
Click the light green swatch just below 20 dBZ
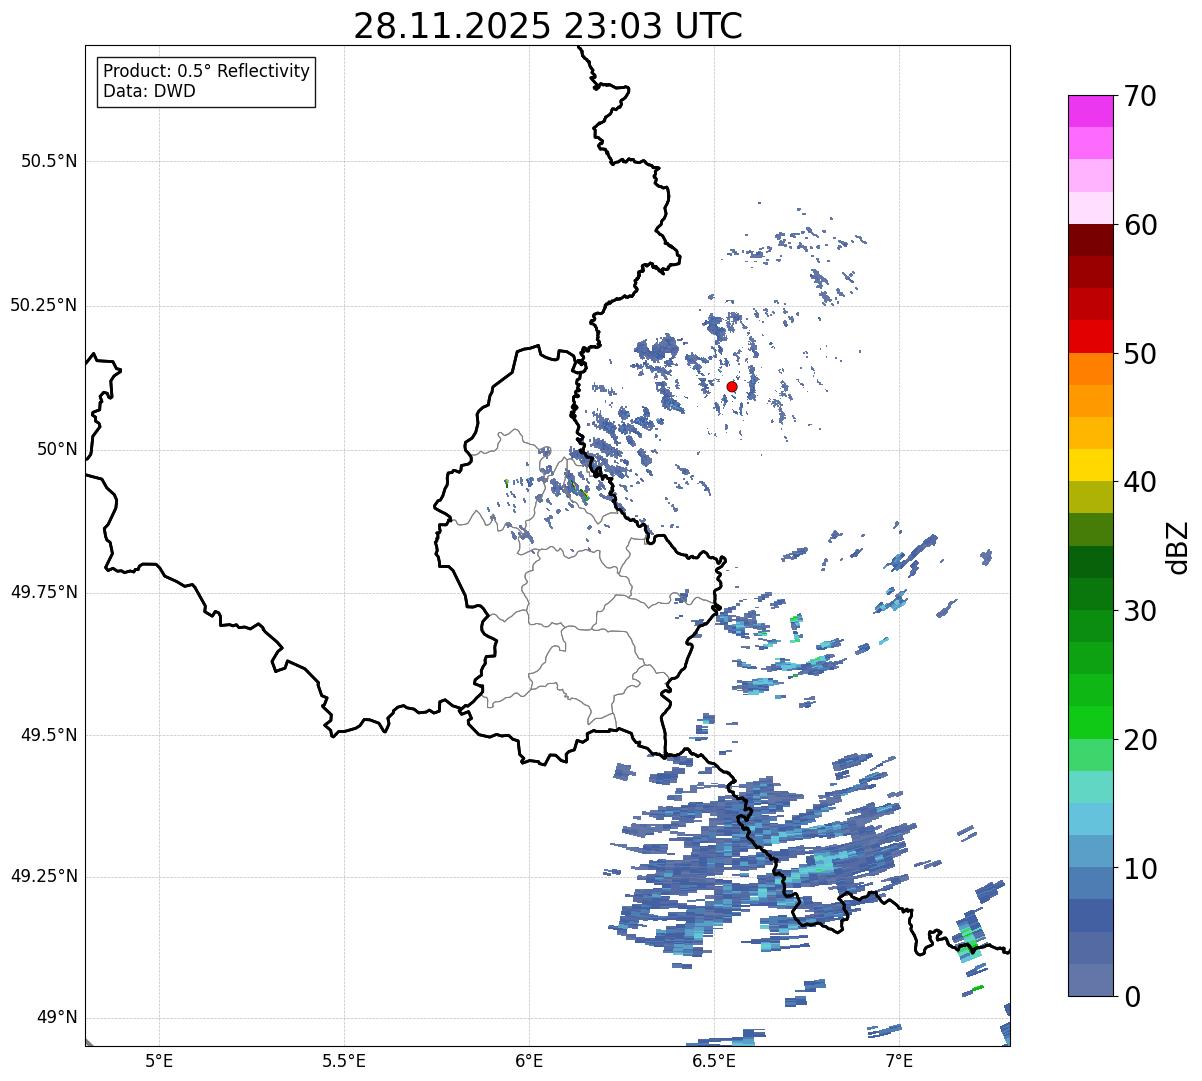coord(1090,755)
